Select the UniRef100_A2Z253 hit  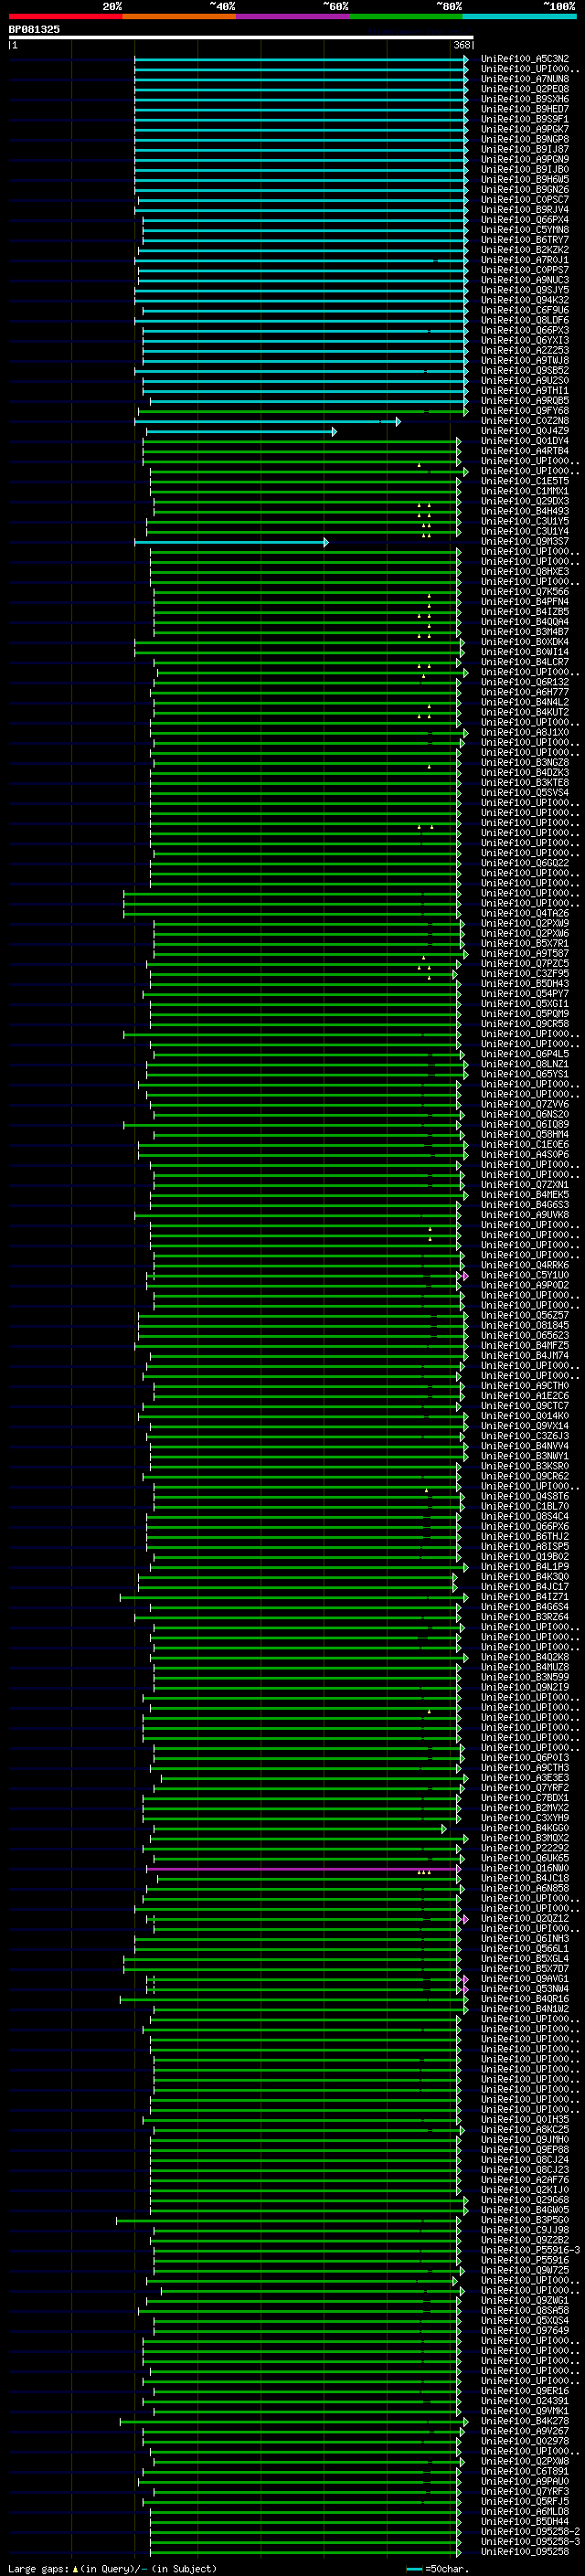point(525,350)
